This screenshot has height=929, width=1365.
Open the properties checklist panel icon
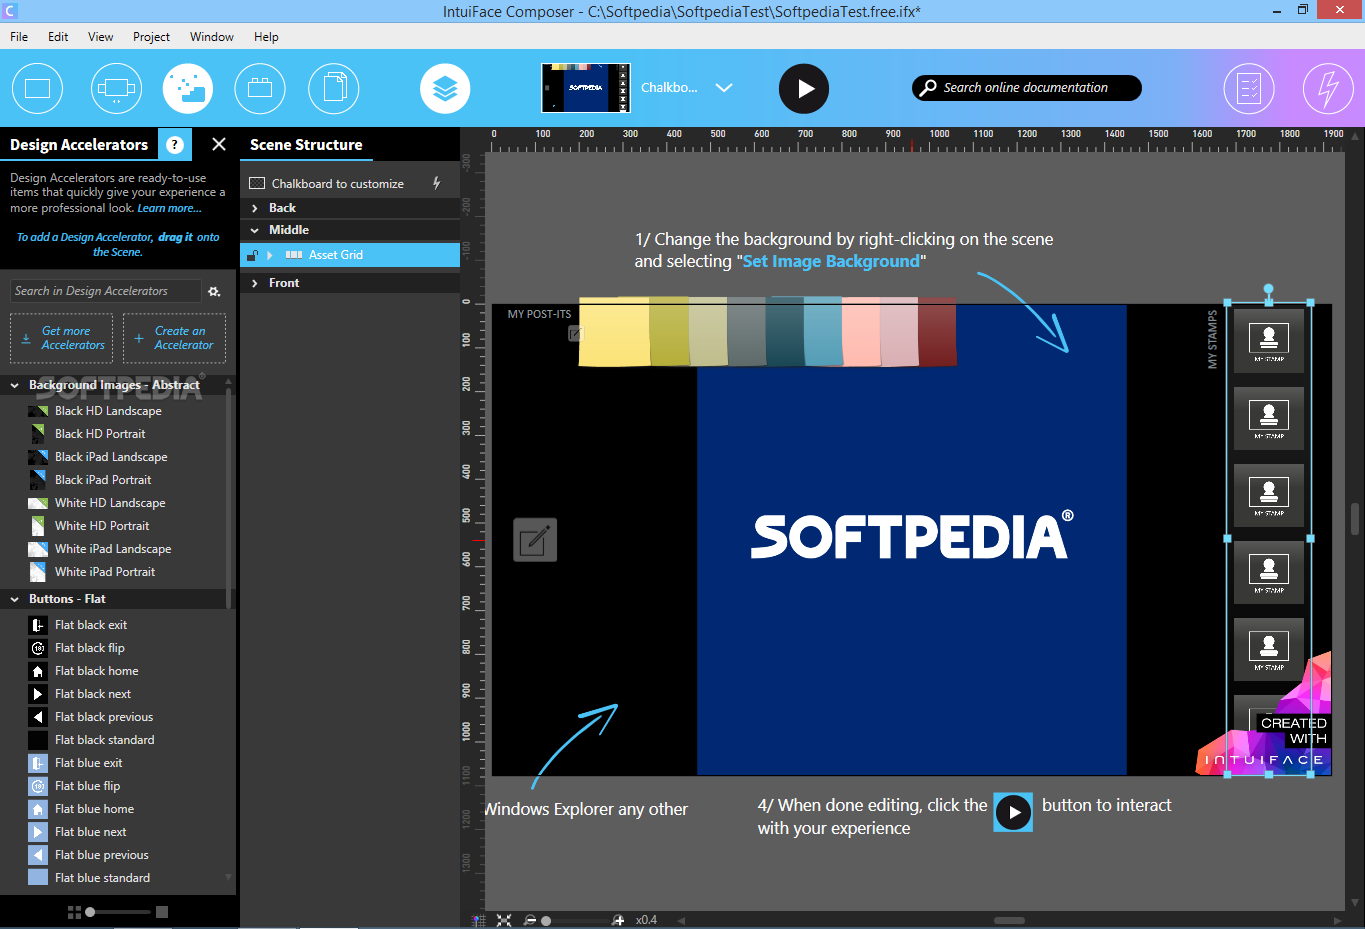tap(1249, 88)
